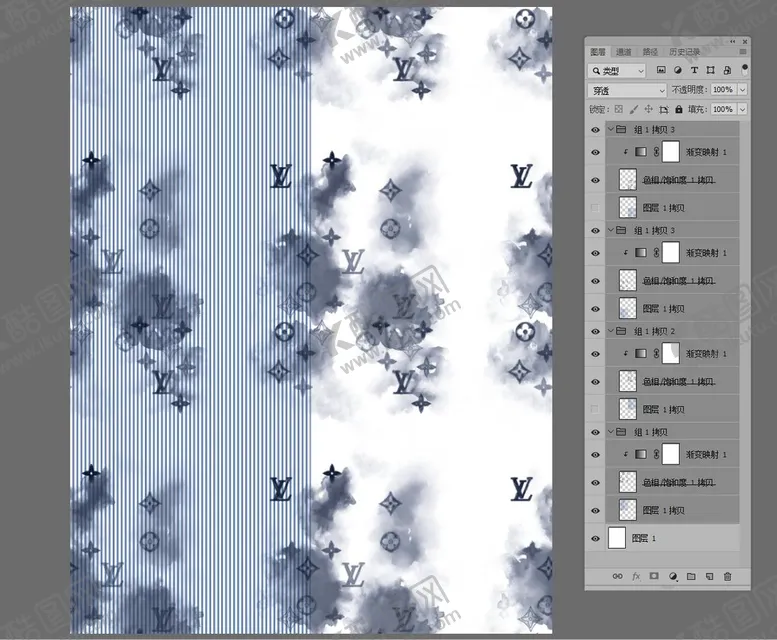Collapse panel with double-arrow icon
The height and width of the screenshot is (640, 777).
[733, 42]
